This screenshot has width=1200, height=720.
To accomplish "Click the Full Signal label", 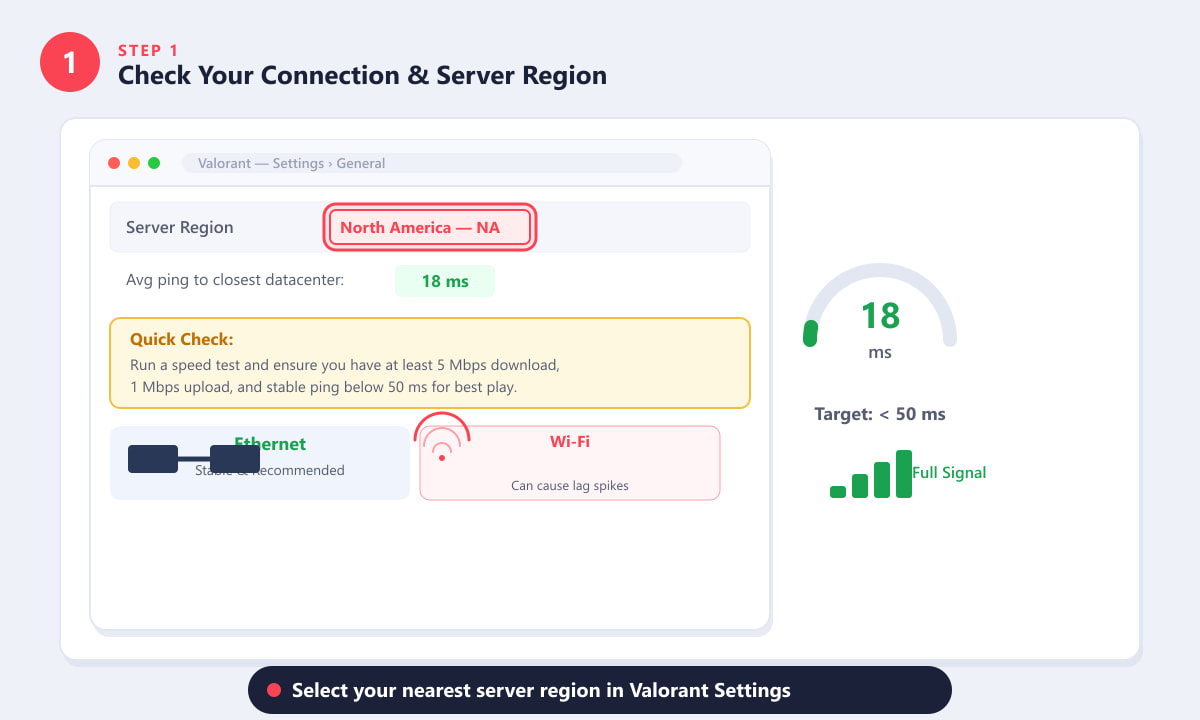I will 949,472.
